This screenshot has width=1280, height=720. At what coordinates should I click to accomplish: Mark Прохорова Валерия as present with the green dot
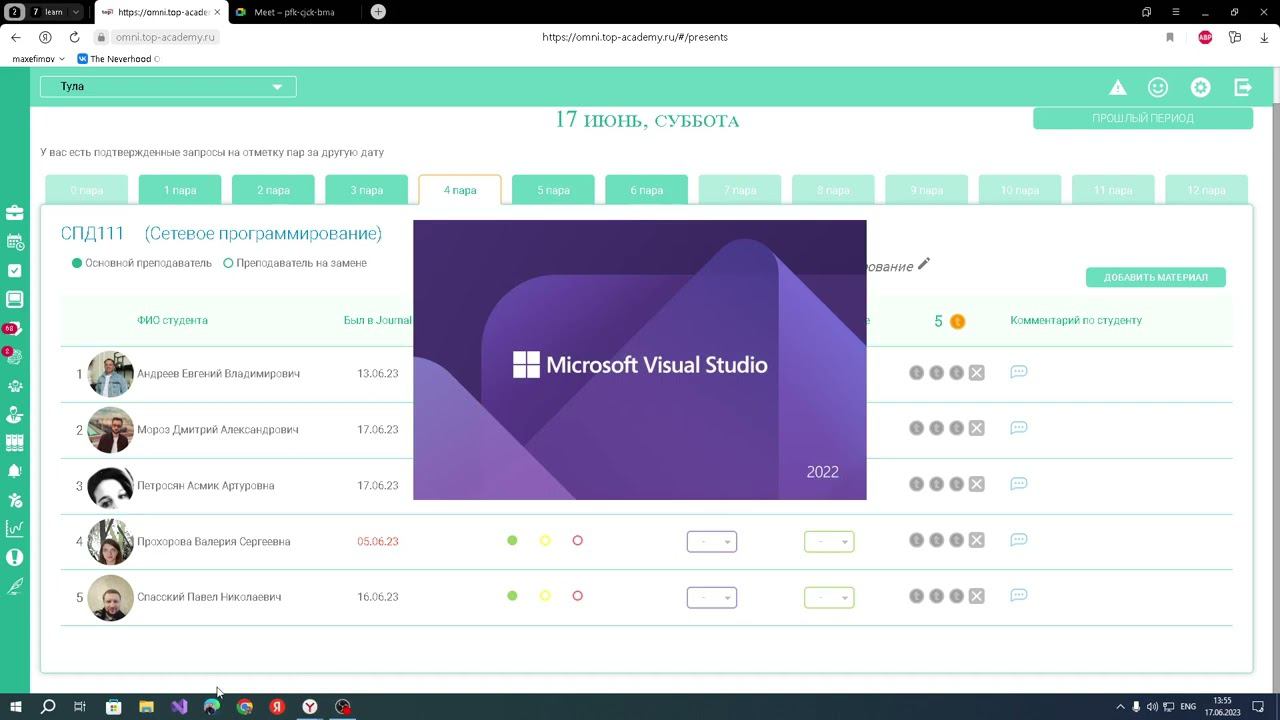click(512, 541)
